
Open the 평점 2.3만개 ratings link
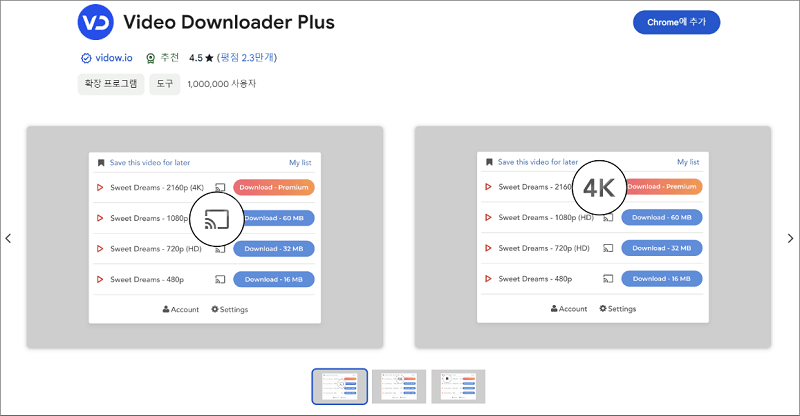tap(247, 58)
